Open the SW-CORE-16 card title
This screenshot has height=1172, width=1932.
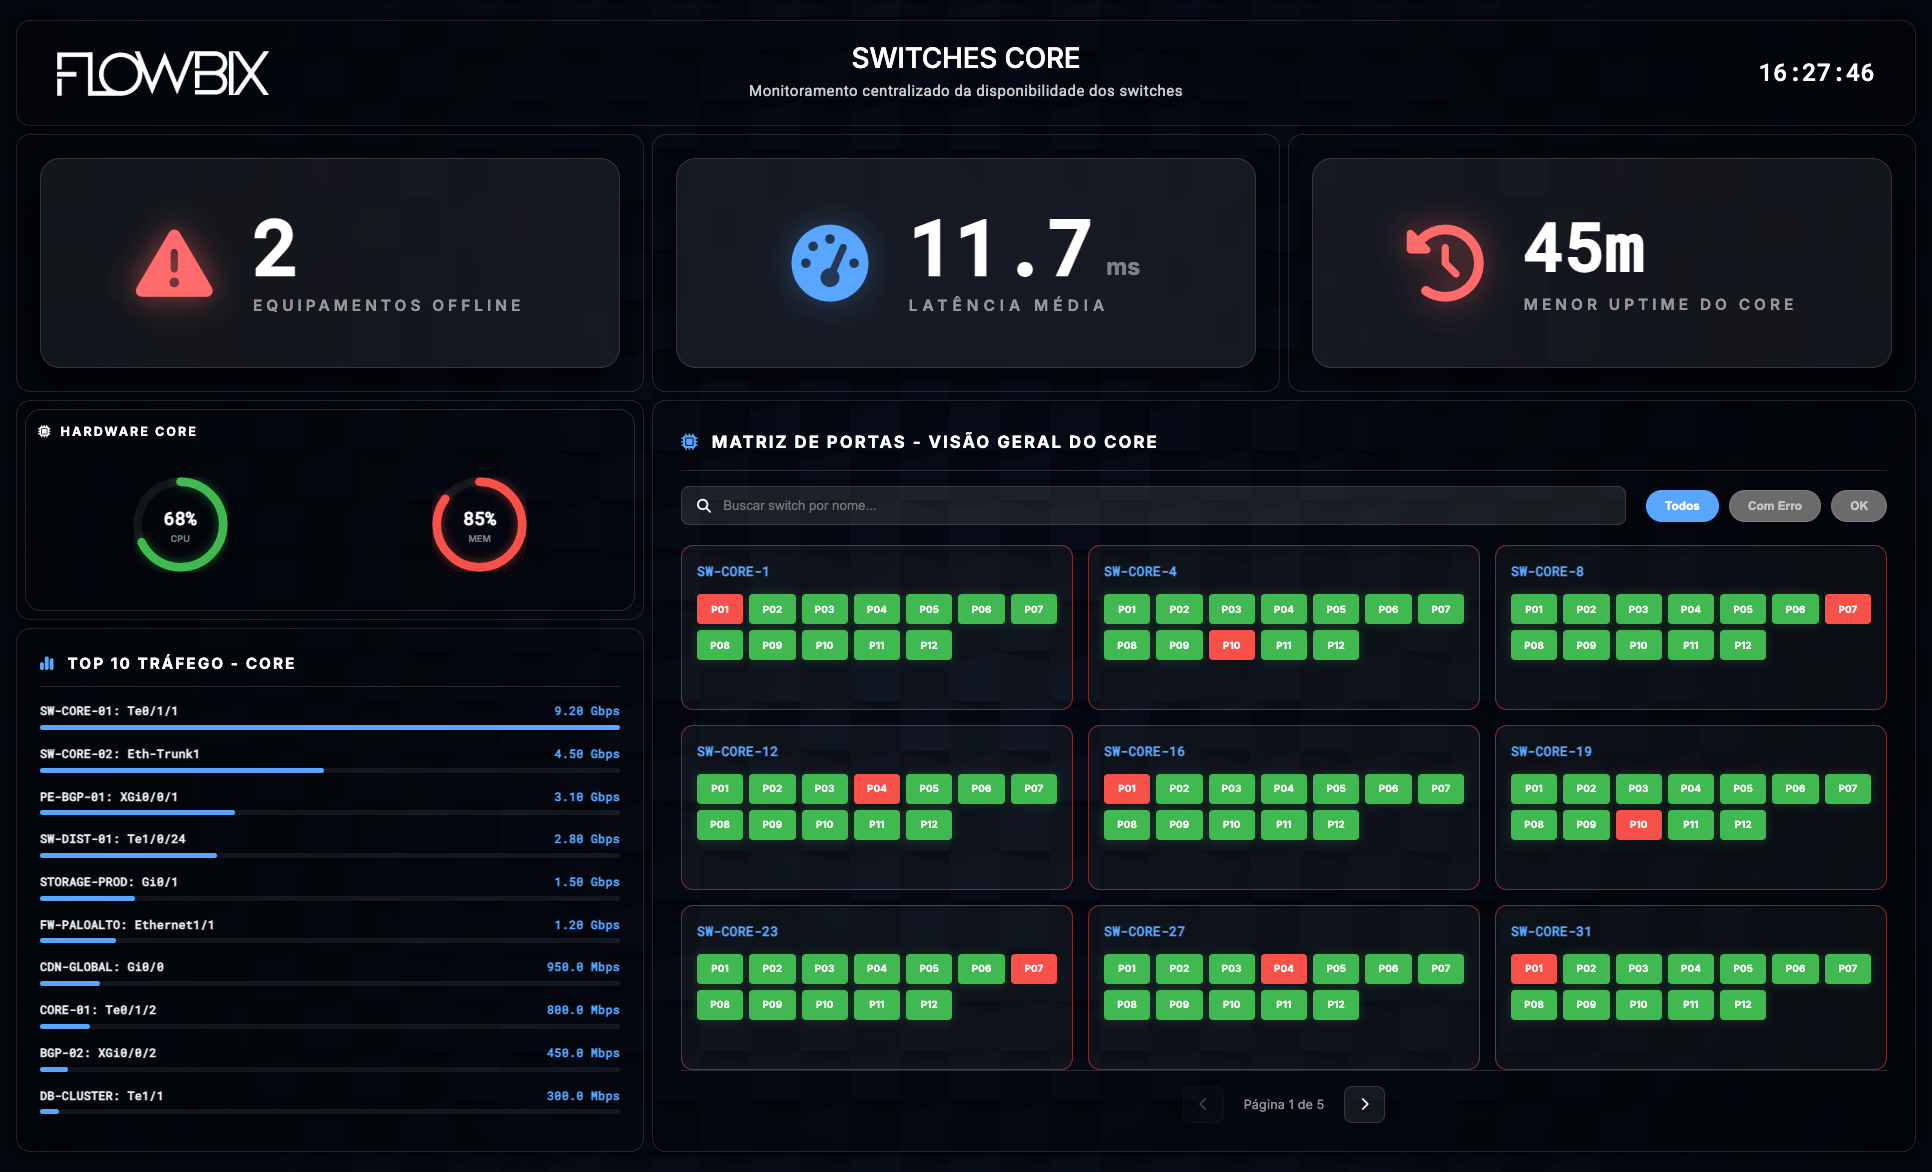tap(1144, 752)
